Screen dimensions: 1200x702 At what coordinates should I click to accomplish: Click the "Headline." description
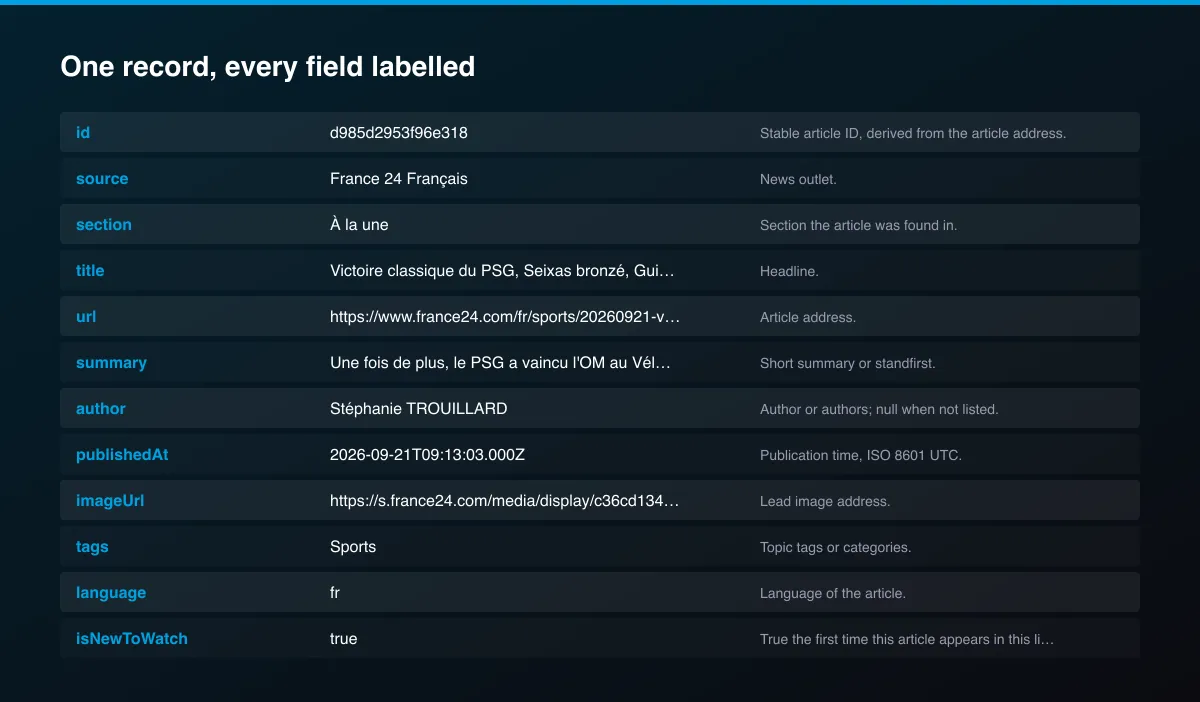[x=789, y=271]
